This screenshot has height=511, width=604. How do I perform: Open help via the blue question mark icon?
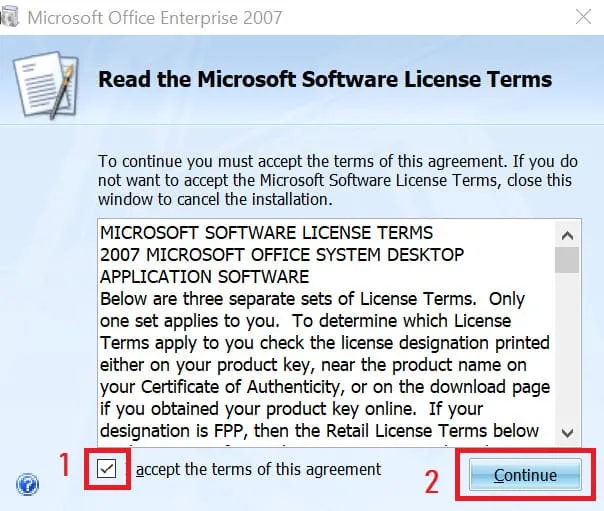tap(27, 484)
